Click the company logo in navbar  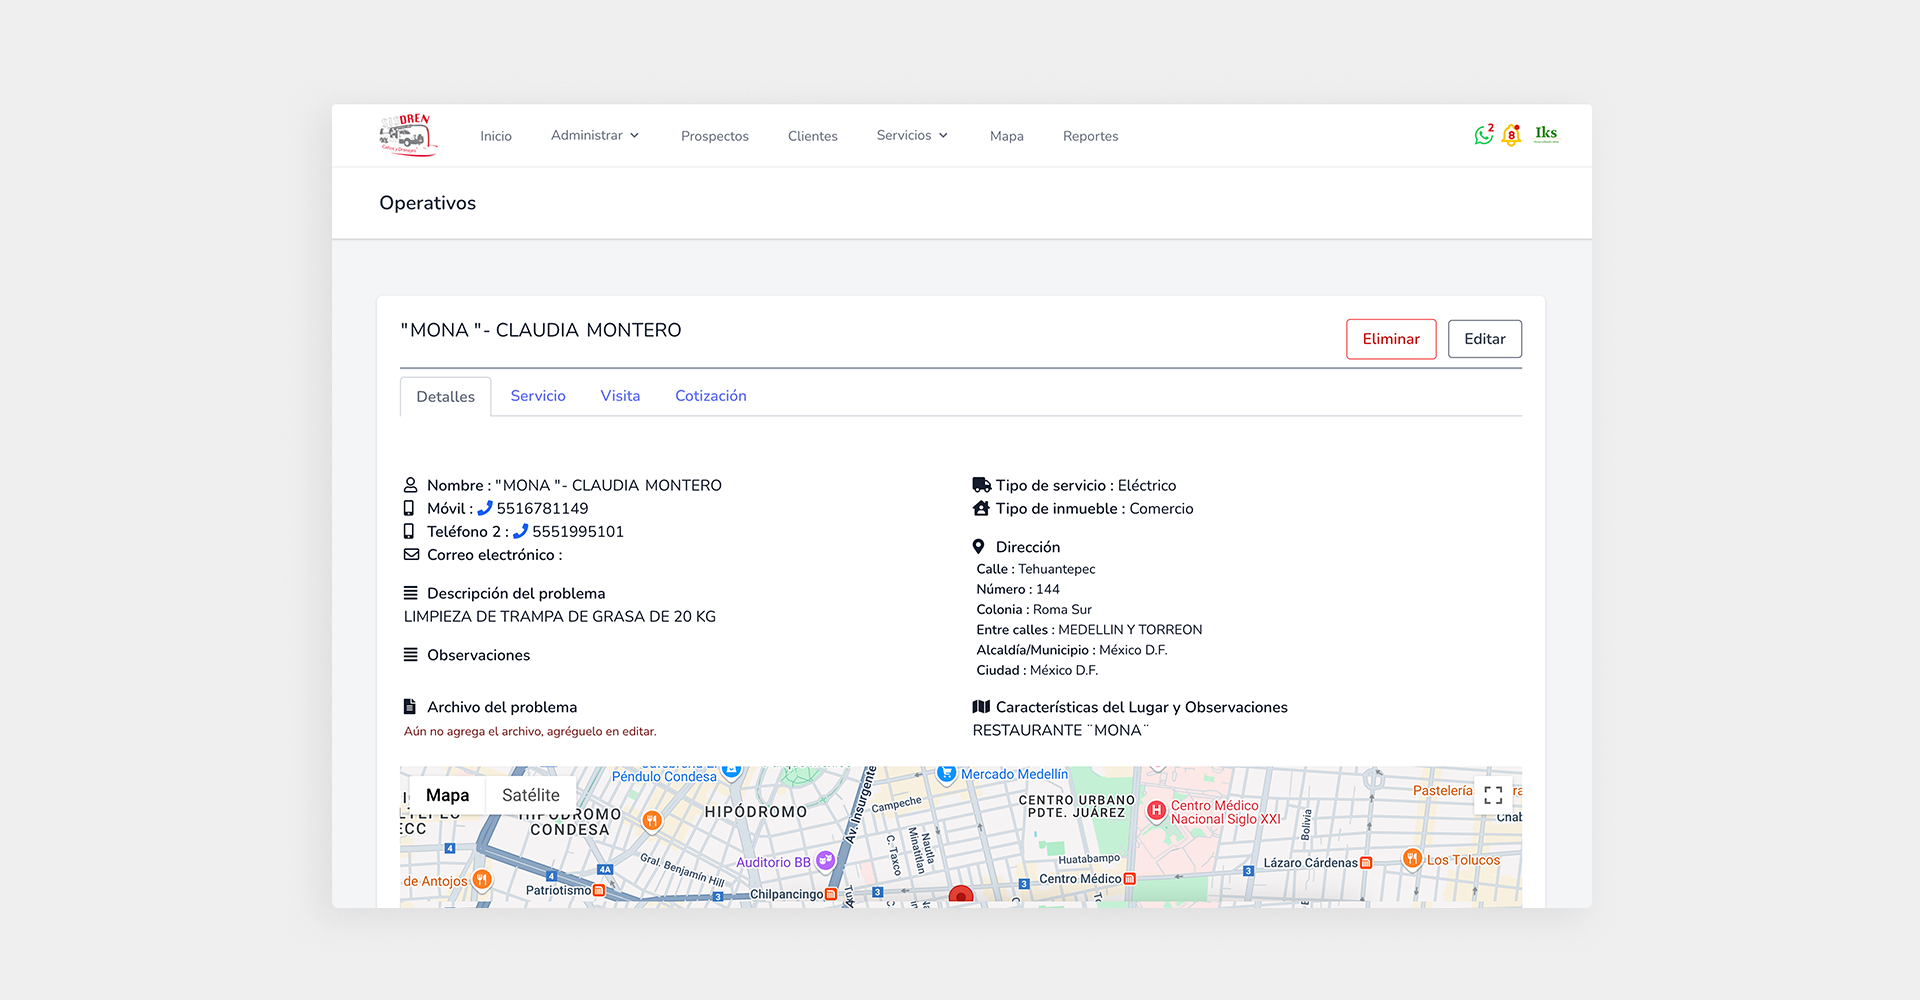(x=408, y=135)
